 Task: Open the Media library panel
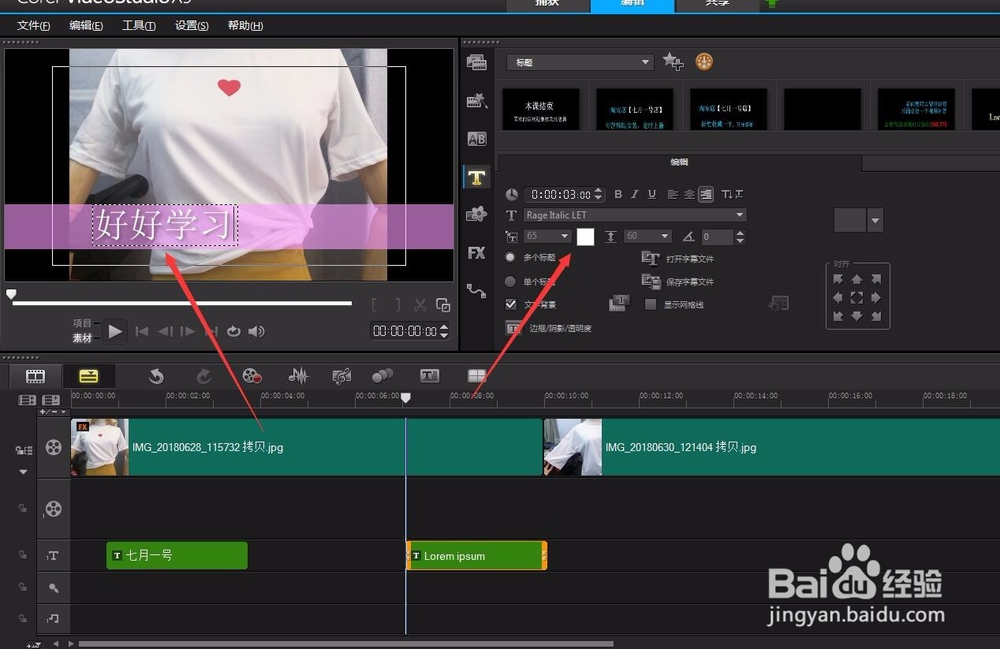pos(476,62)
